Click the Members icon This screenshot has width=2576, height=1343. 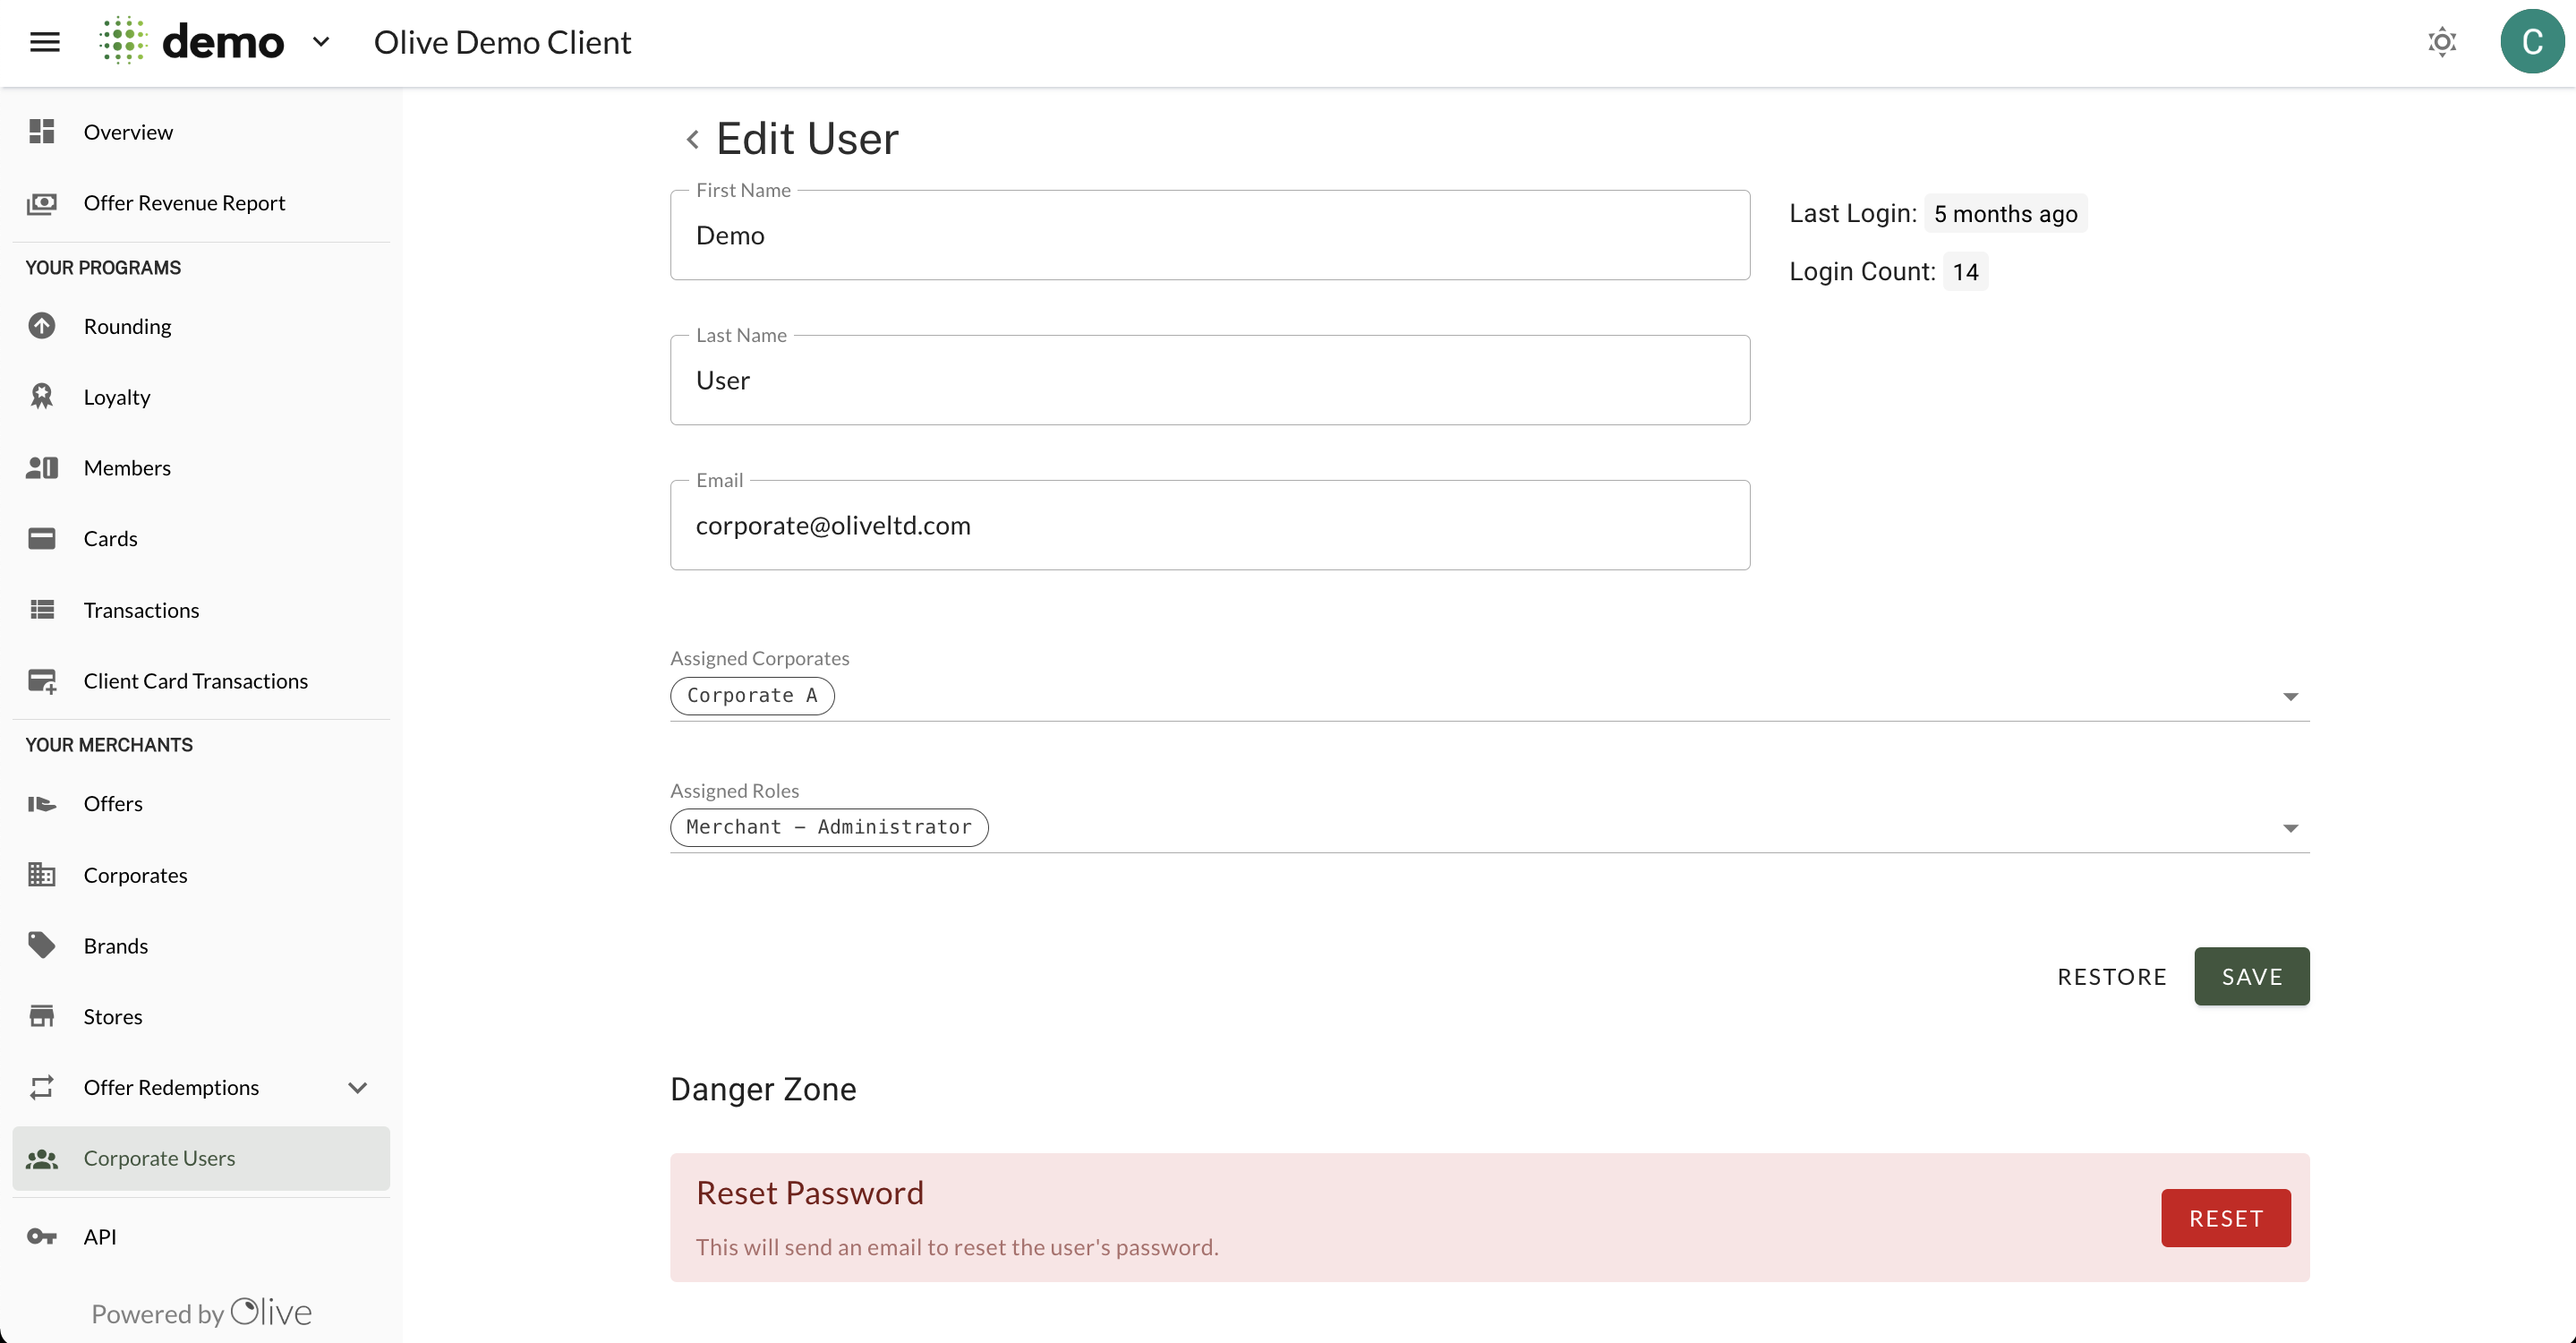(42, 468)
